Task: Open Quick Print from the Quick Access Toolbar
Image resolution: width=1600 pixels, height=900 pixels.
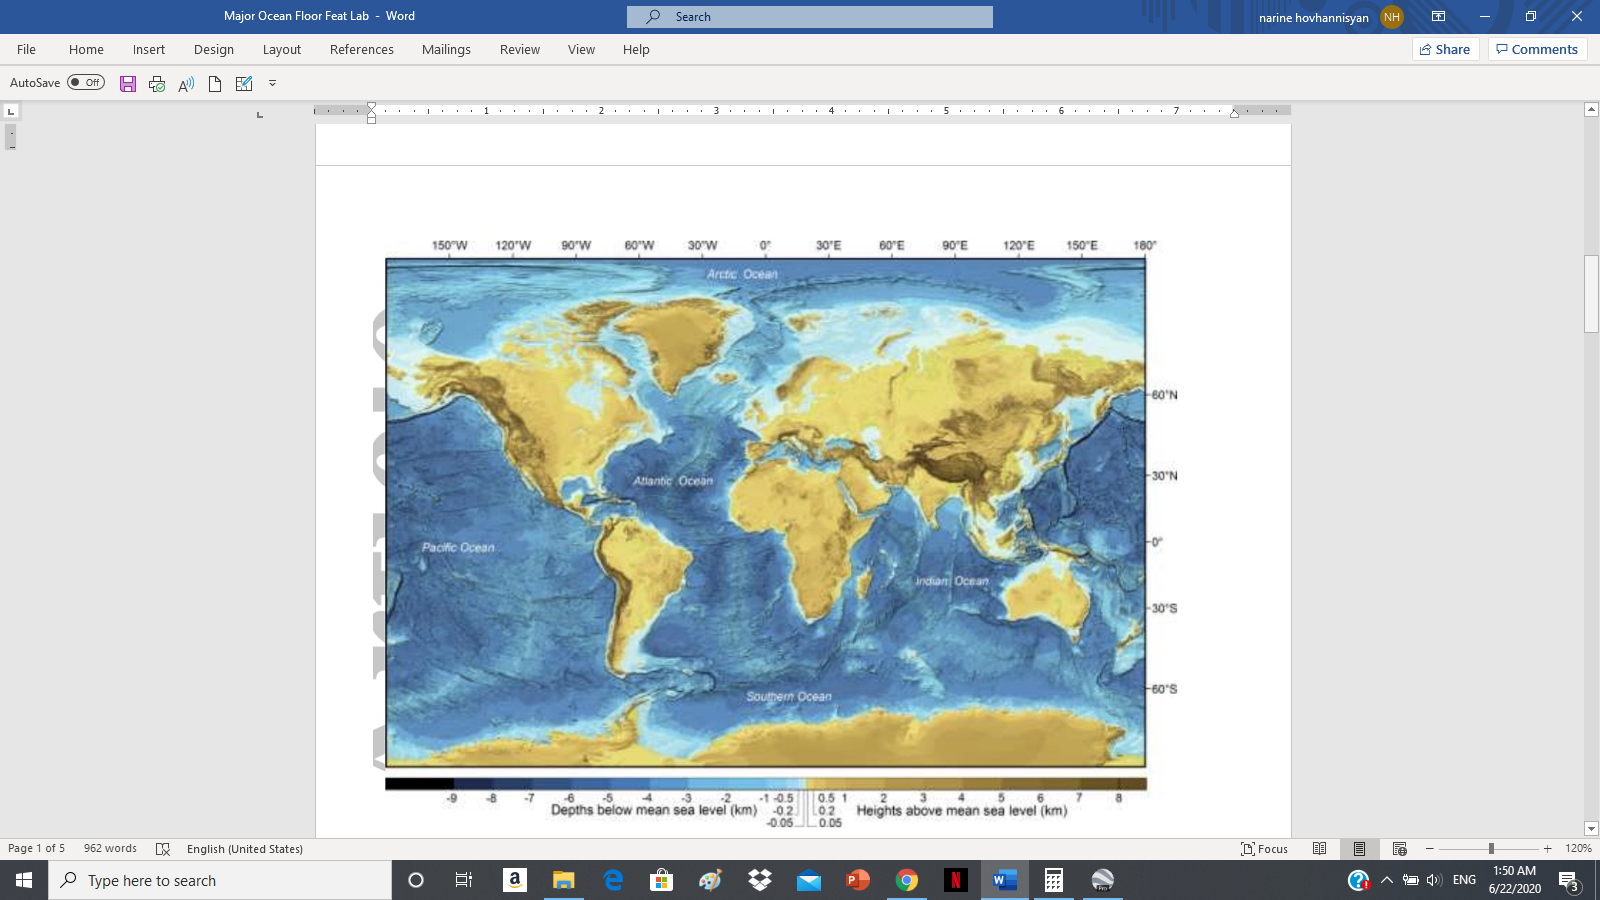Action: tap(156, 84)
